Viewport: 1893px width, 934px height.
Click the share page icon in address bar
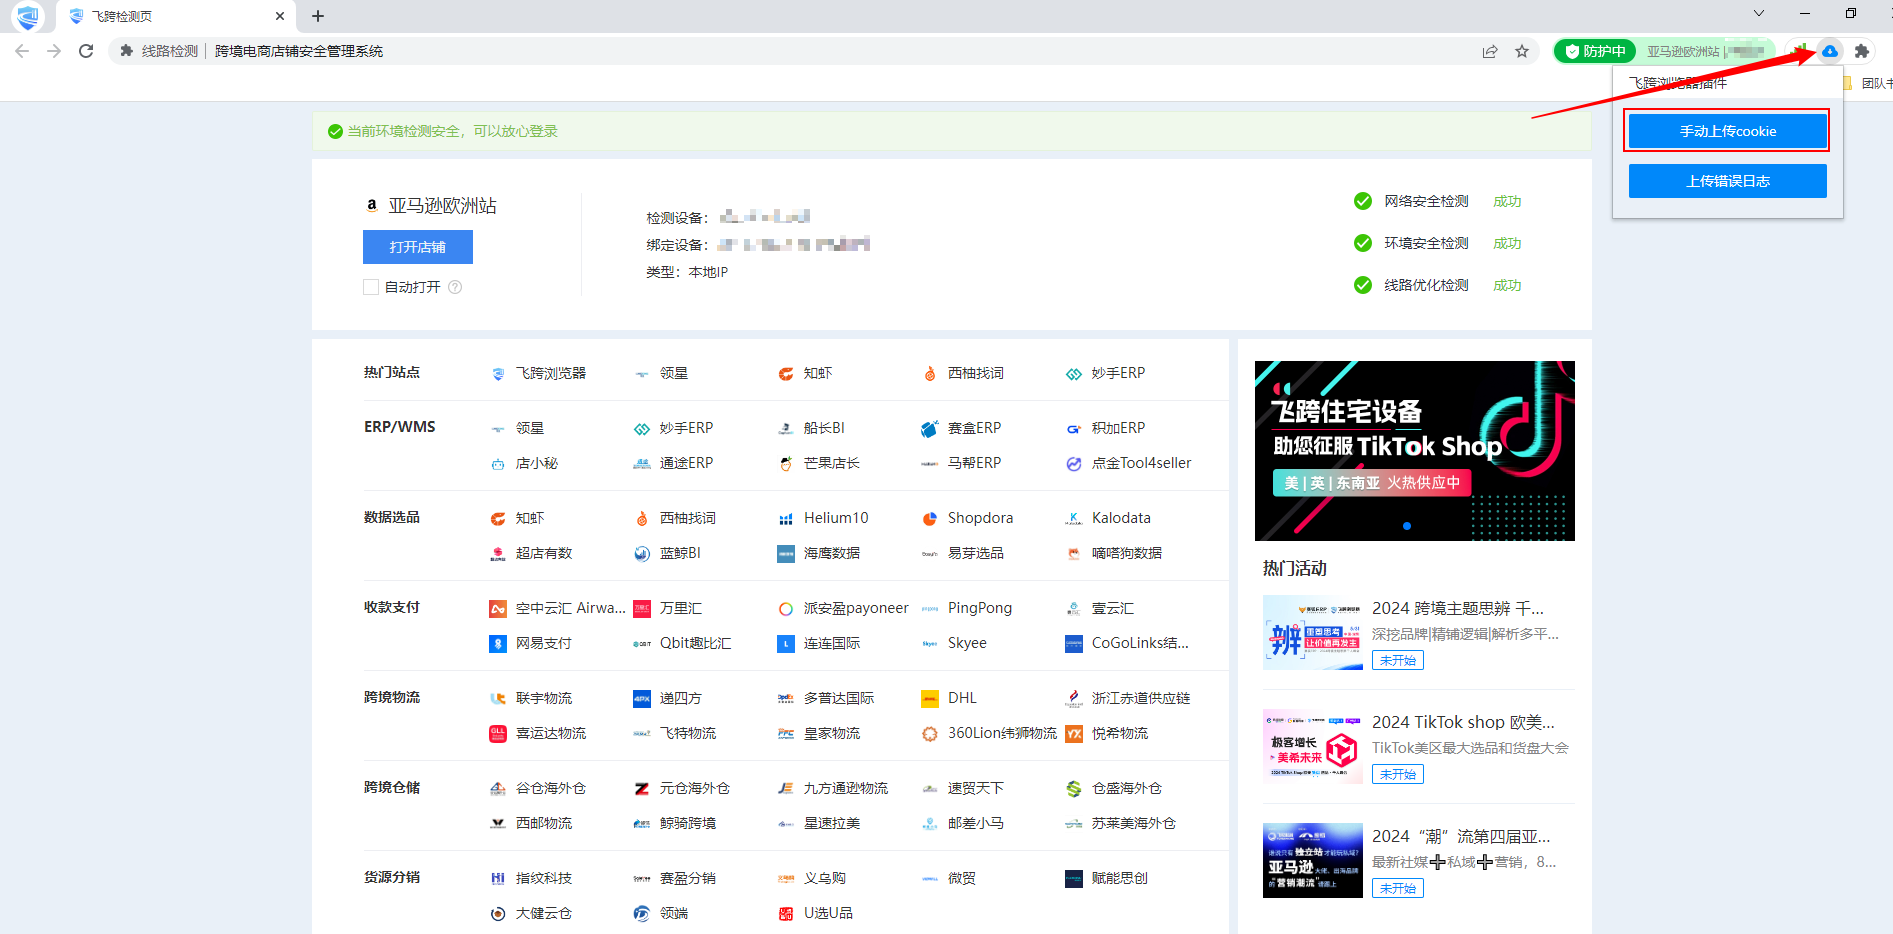(x=1490, y=51)
